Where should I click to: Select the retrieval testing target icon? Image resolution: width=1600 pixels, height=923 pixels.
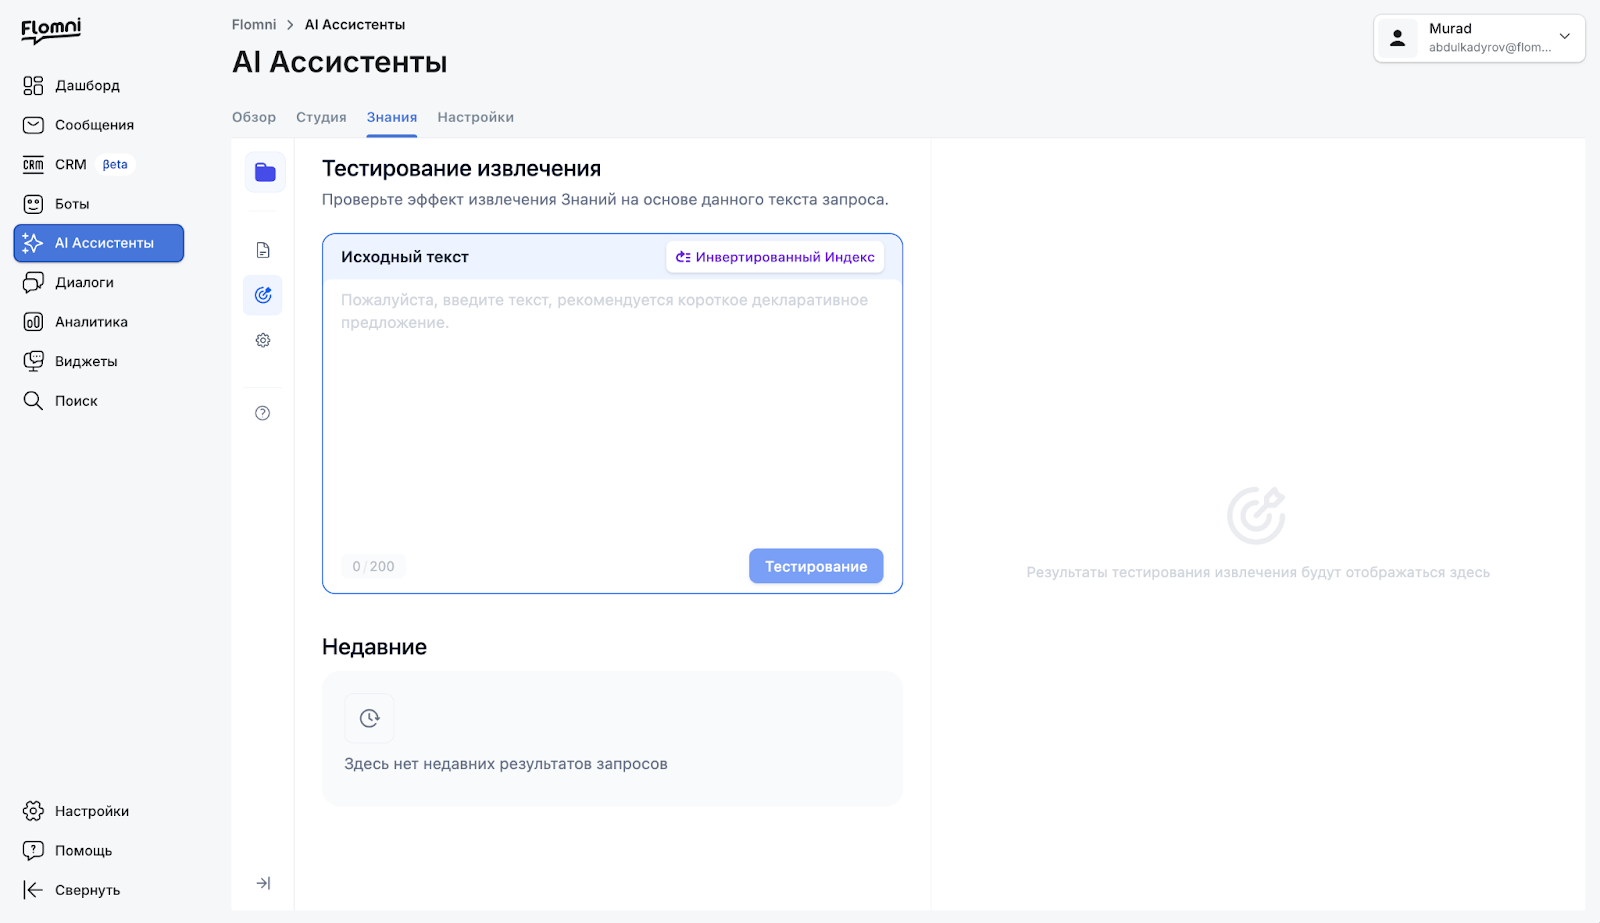(263, 295)
